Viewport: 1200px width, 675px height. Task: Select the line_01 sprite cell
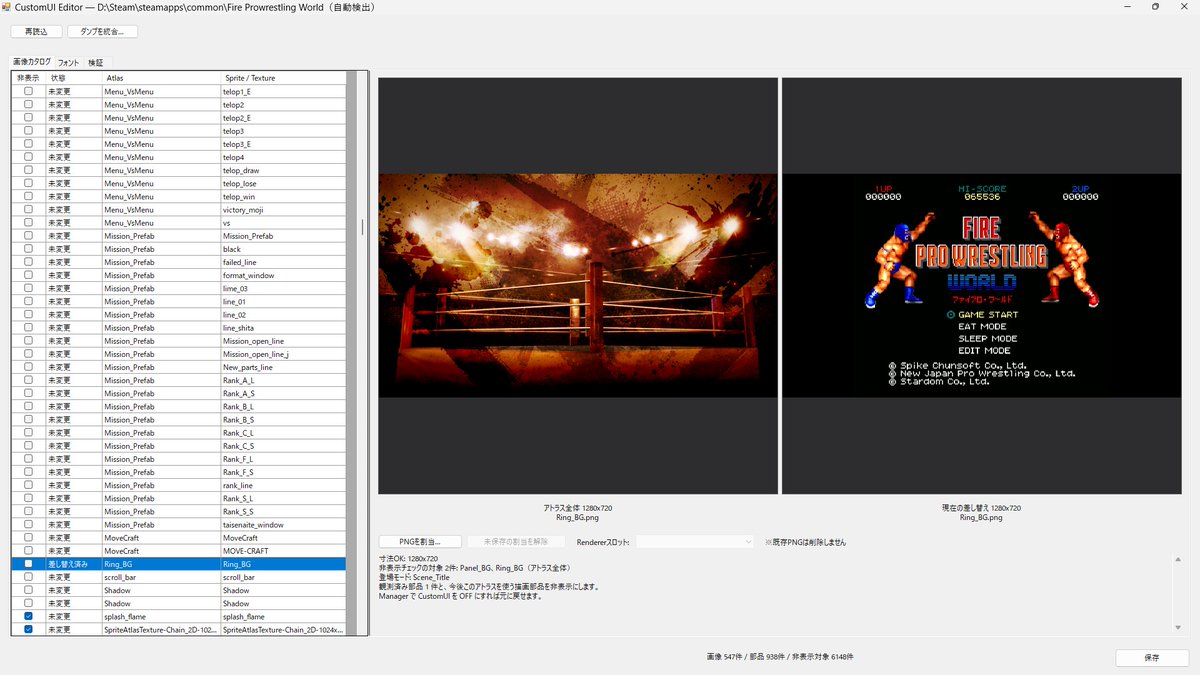coord(283,301)
